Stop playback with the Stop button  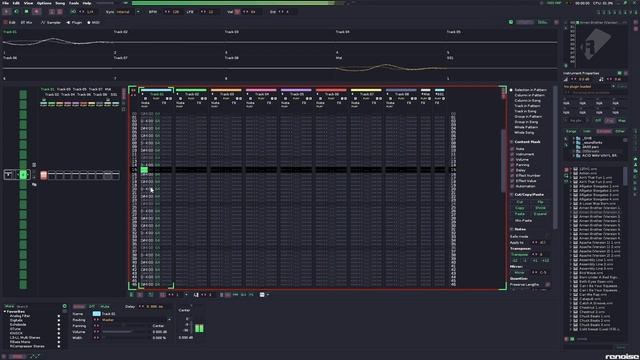(x=27, y=12)
